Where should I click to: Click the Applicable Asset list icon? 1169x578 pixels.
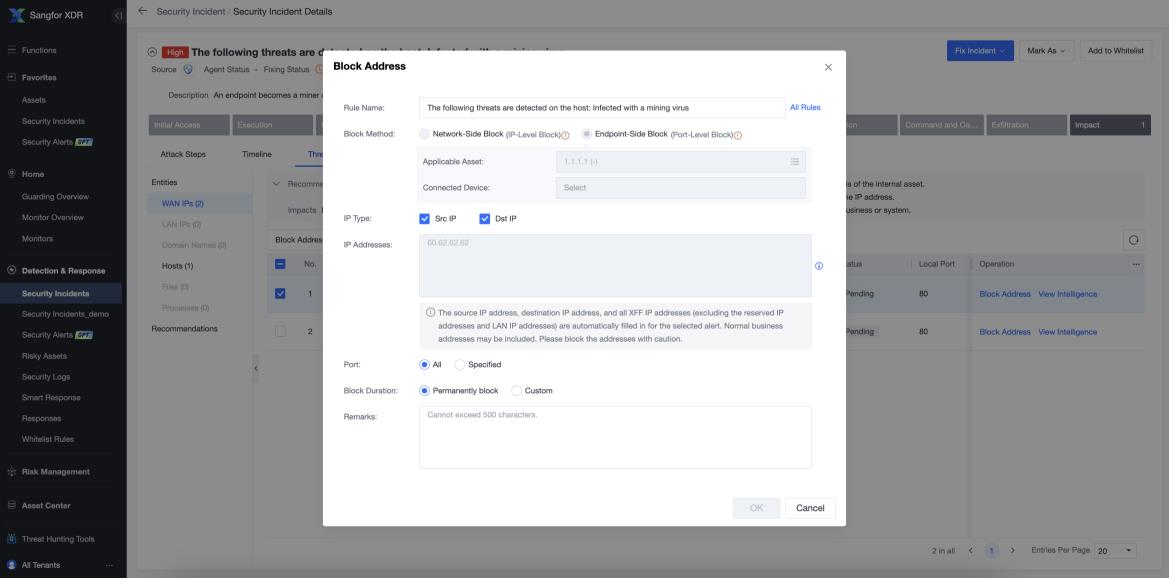[x=795, y=162]
